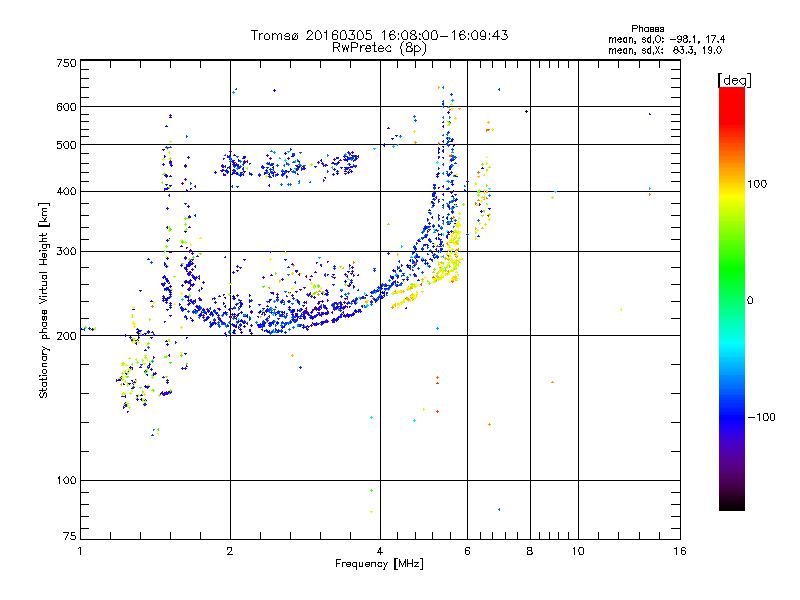Click the '500' height axis tick label

click(x=66, y=145)
